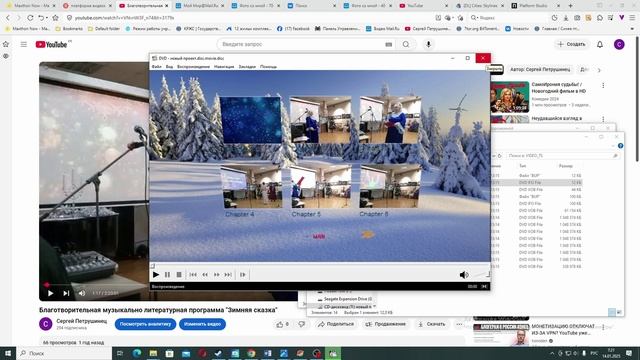Stop playback in the DVD player
Viewport: 640px width, 360px height.
click(179, 275)
